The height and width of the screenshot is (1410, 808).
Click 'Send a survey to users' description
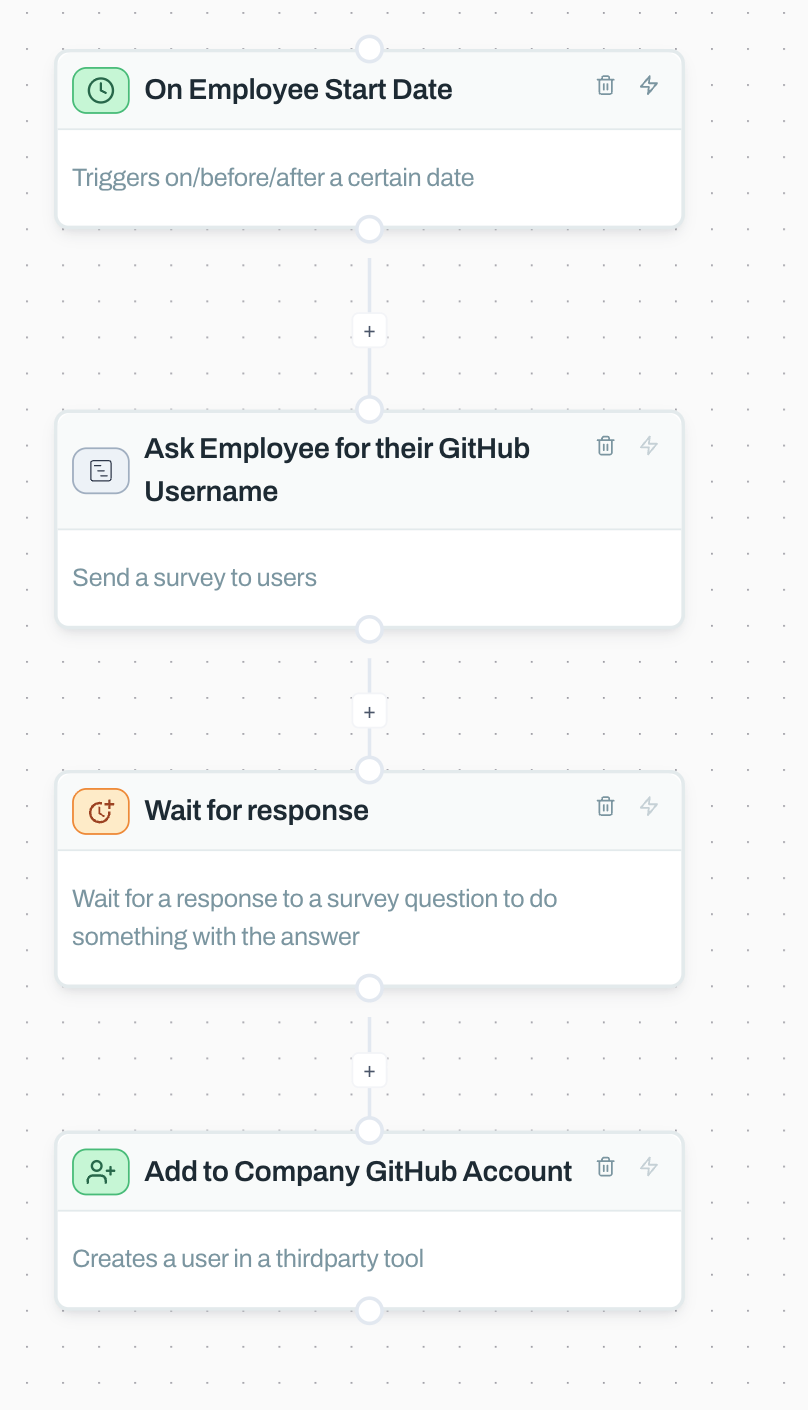[194, 578]
